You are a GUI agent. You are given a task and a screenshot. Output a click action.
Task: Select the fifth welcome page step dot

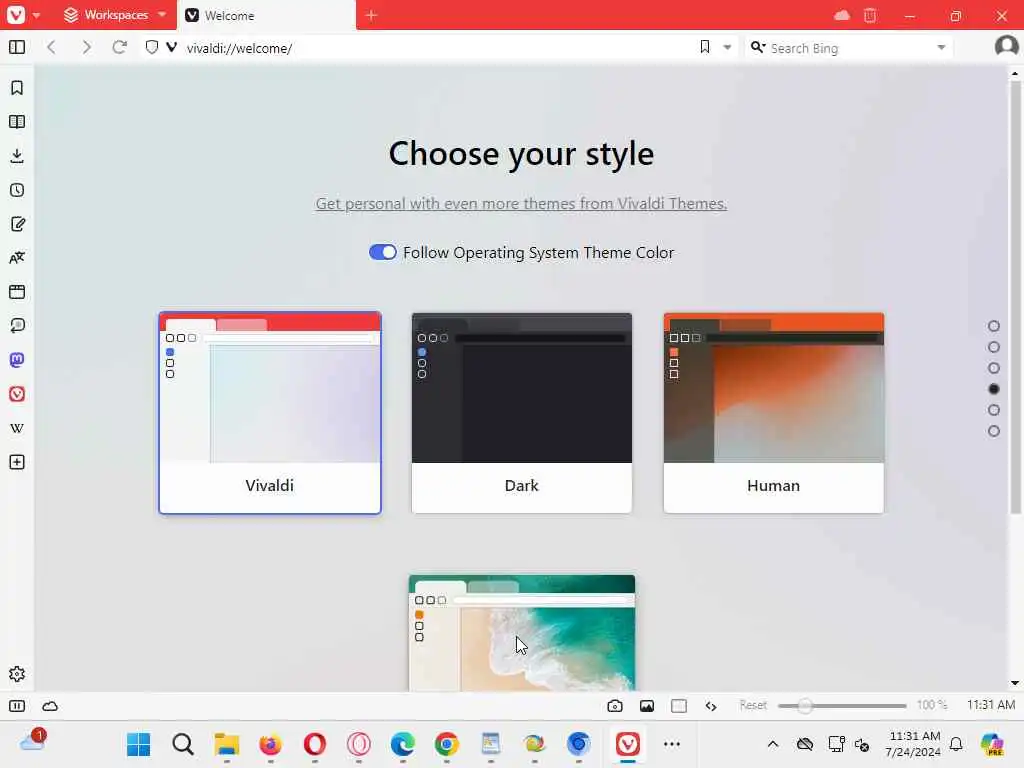(x=994, y=410)
